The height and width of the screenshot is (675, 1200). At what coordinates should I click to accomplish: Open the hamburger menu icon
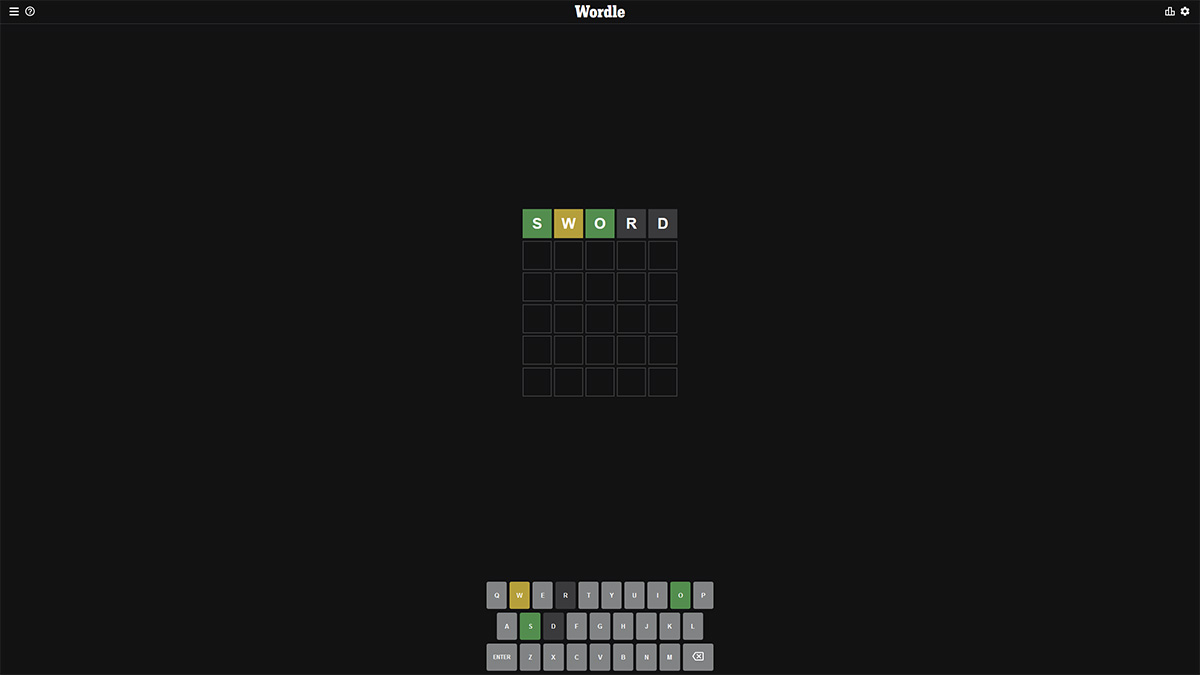pos(14,12)
